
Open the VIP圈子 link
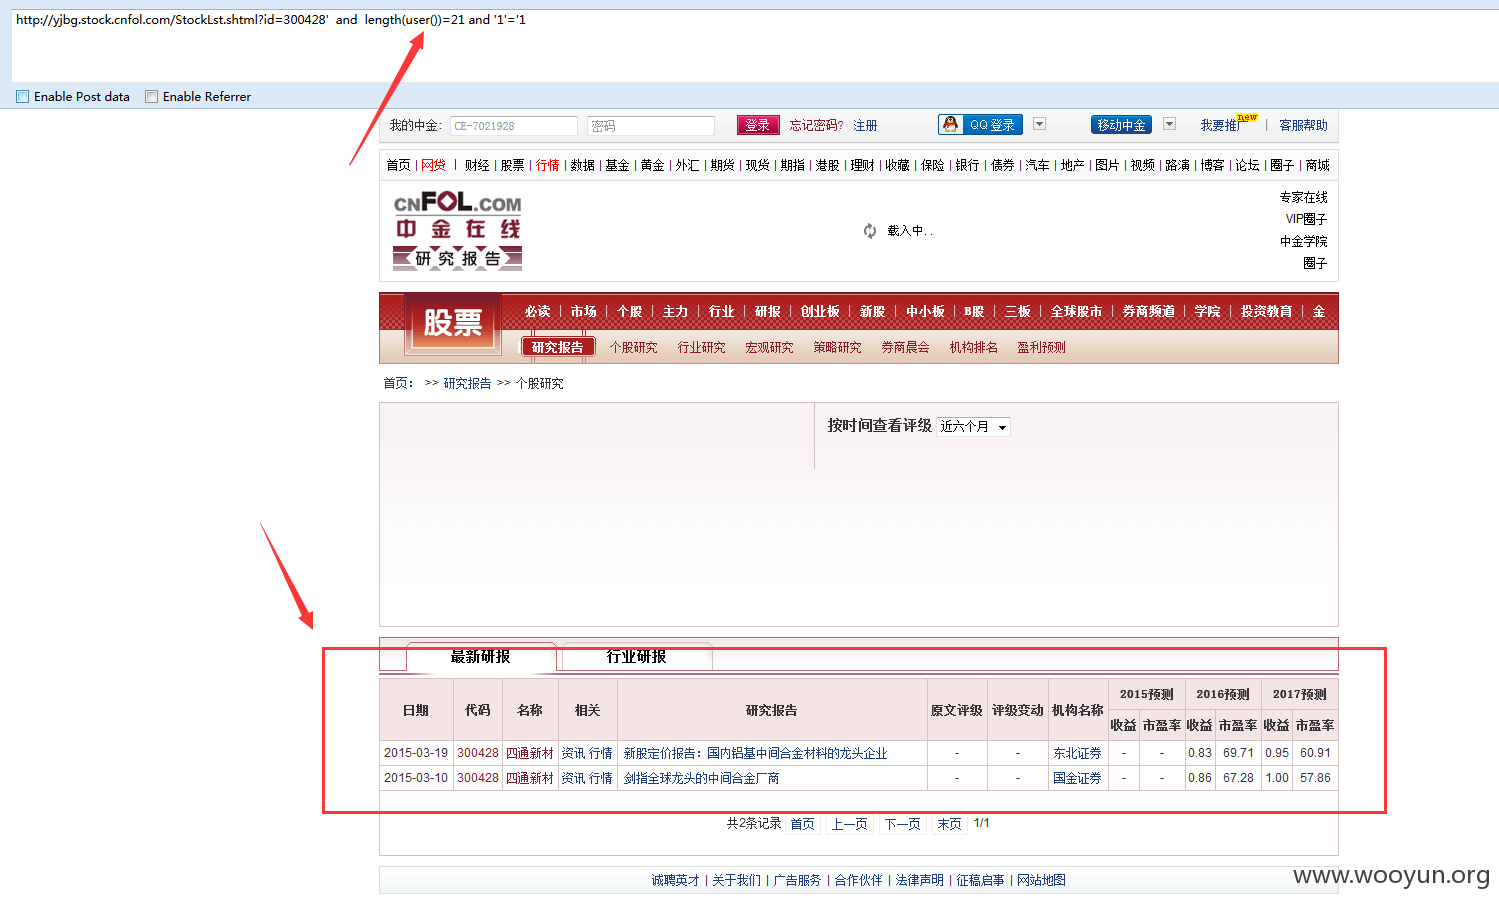tap(1307, 219)
